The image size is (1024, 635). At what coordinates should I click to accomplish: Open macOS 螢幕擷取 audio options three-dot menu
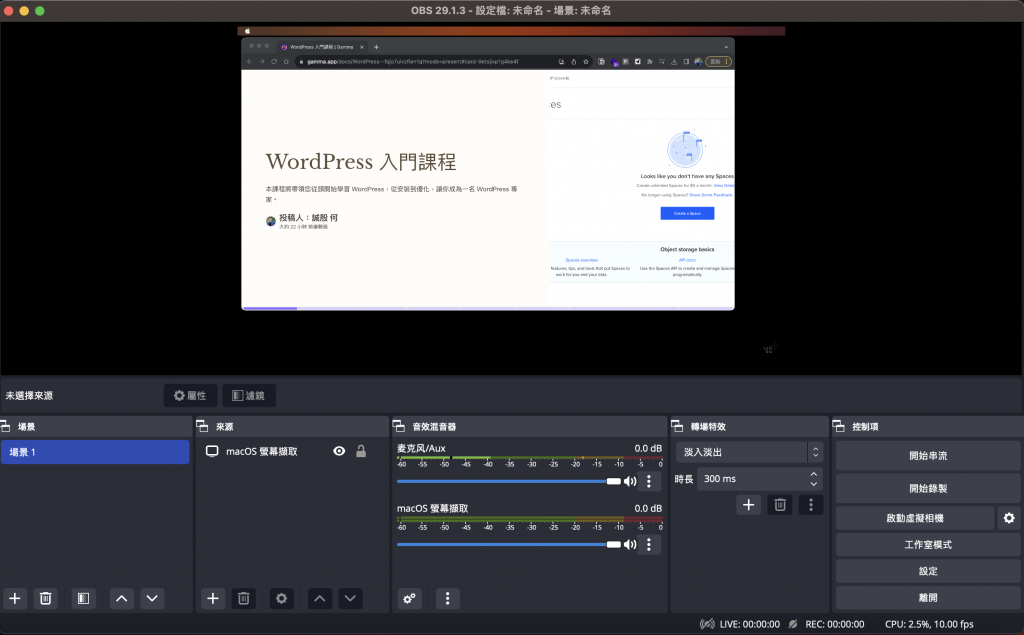tap(648, 544)
